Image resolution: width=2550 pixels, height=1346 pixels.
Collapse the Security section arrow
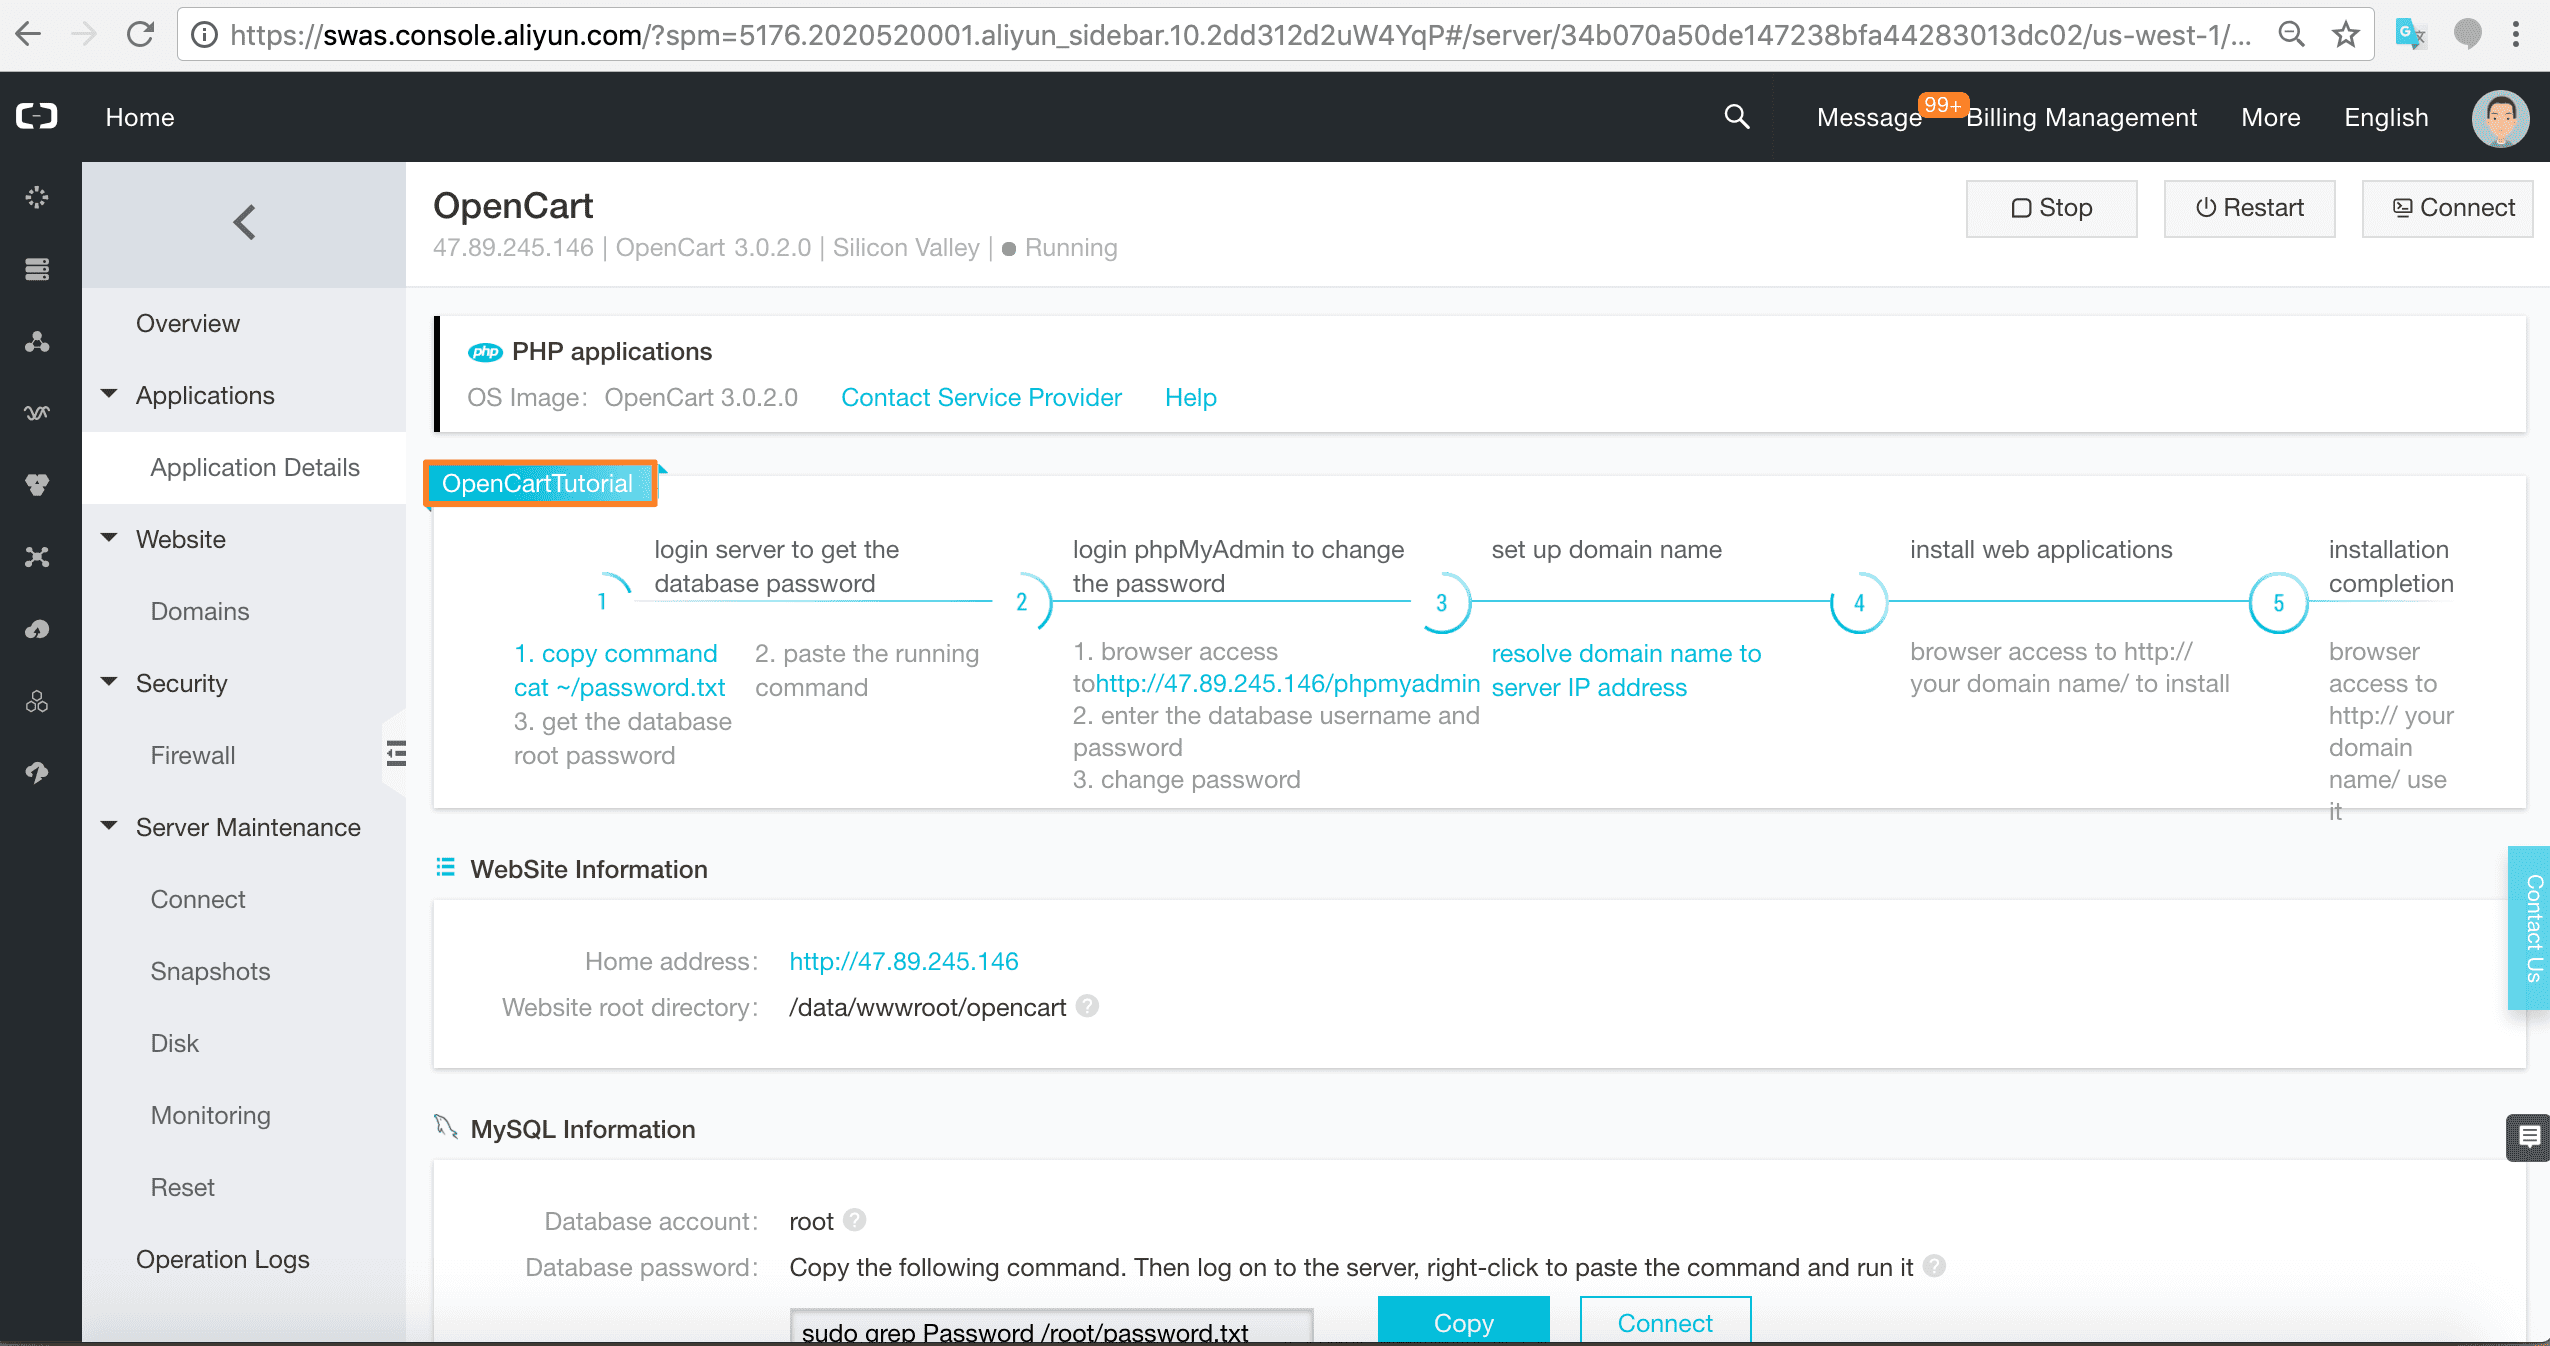[x=110, y=682]
